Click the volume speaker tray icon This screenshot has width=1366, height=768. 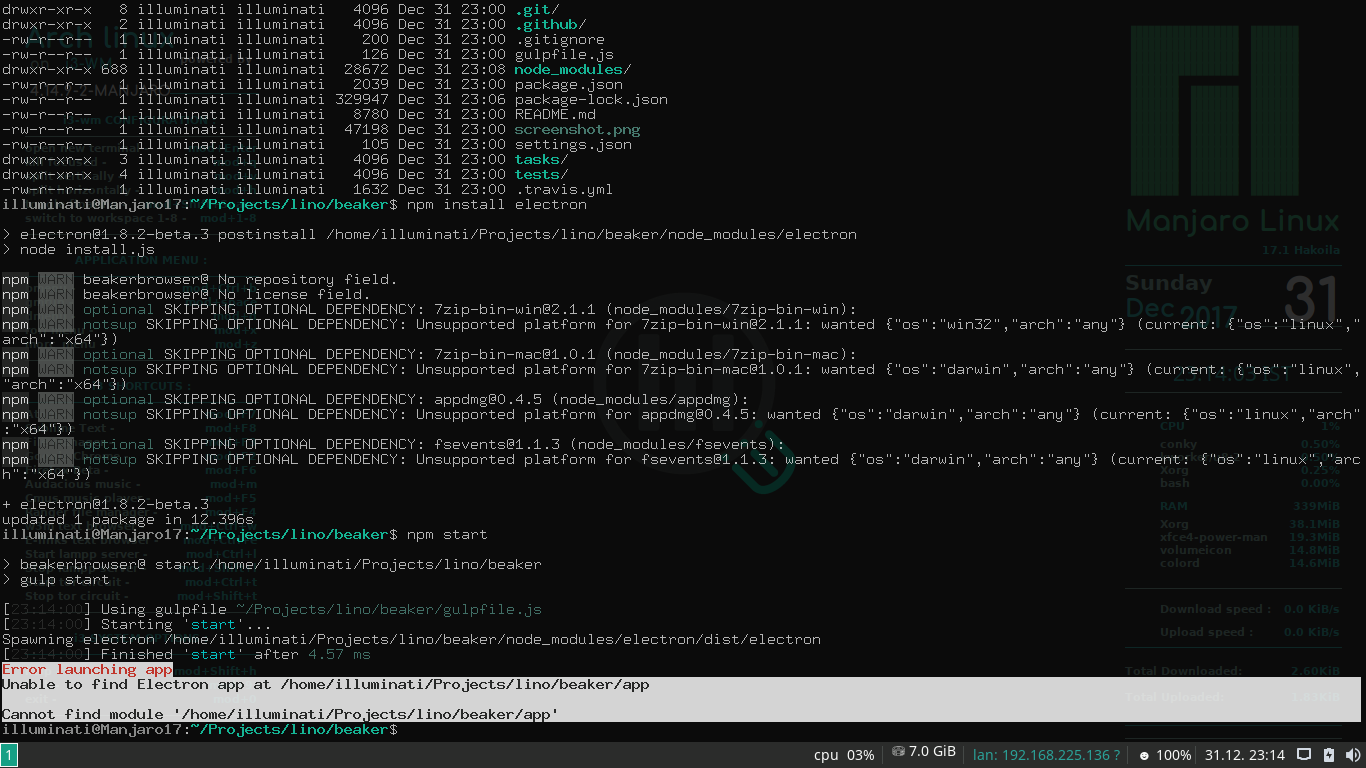click(1352, 755)
